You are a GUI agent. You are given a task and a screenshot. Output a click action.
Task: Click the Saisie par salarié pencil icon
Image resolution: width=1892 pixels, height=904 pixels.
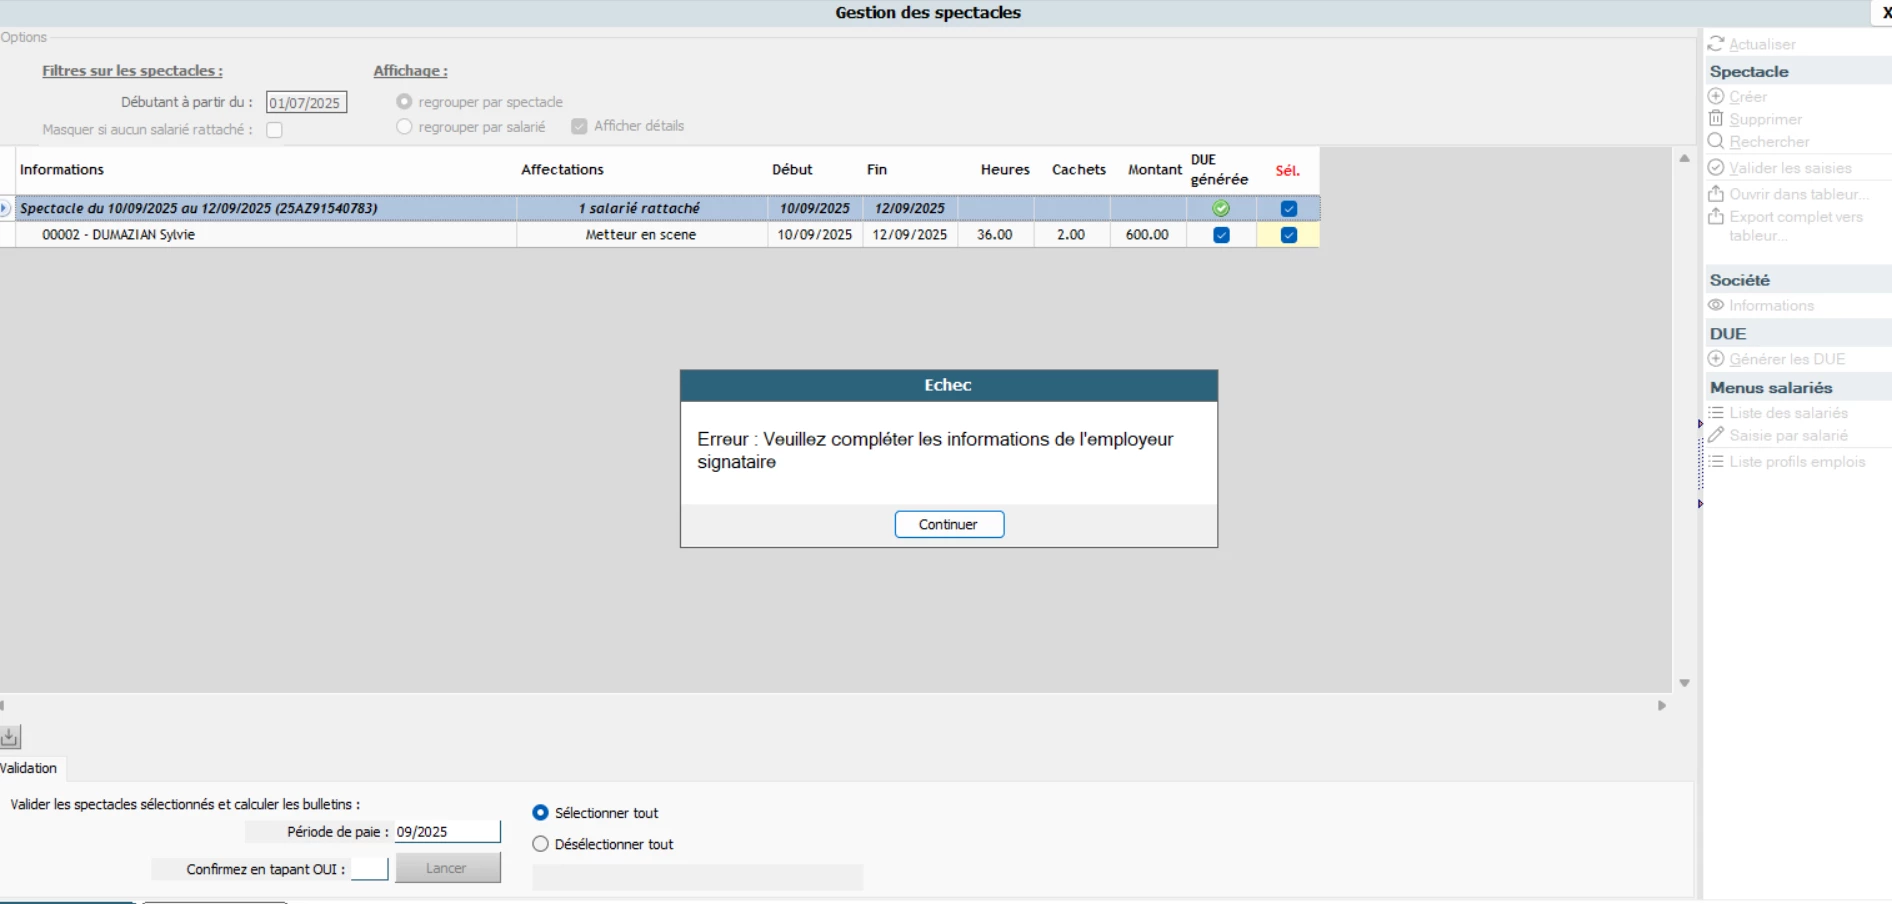click(1716, 435)
